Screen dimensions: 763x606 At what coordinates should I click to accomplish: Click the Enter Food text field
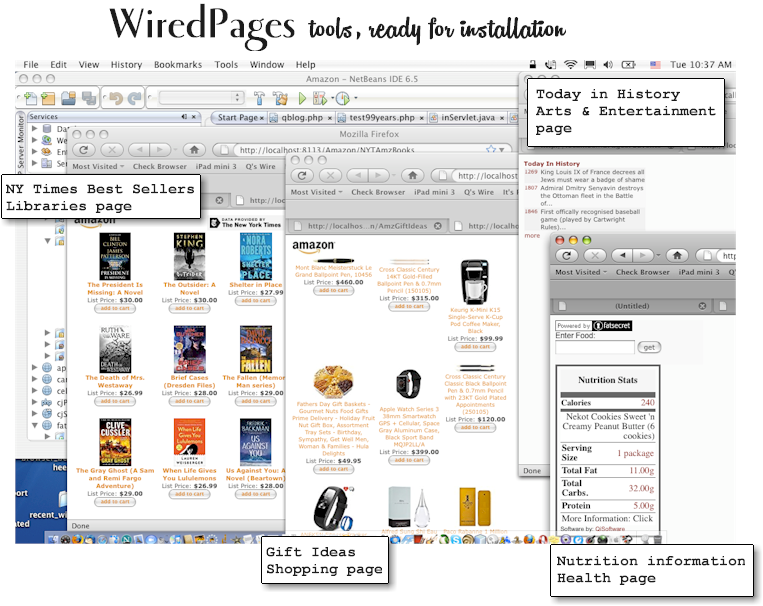point(595,348)
